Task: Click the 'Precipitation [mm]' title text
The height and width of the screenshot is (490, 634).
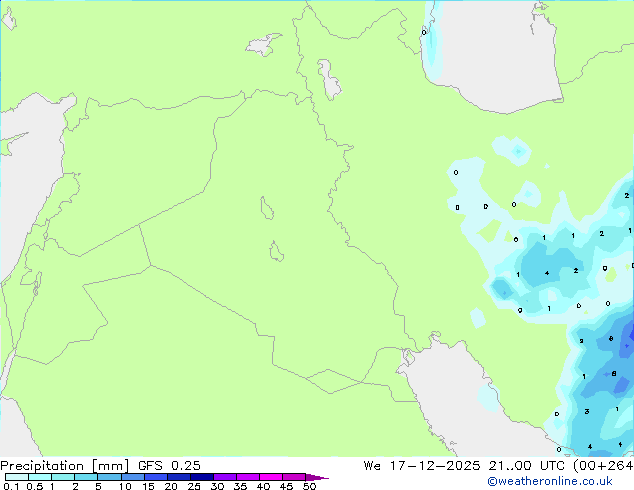Action: (65, 466)
